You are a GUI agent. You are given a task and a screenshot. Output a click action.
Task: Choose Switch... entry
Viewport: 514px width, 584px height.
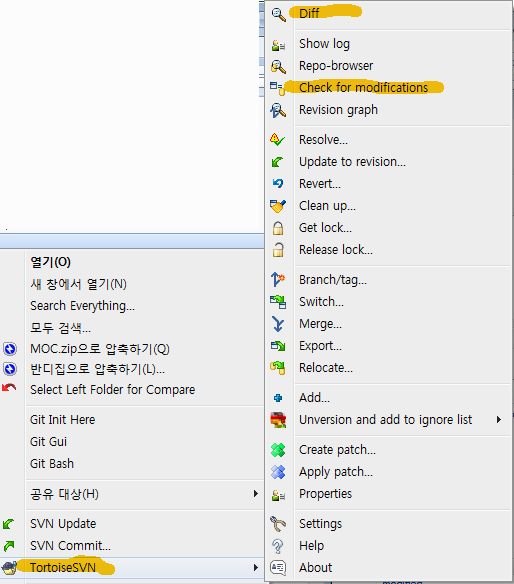(x=321, y=302)
